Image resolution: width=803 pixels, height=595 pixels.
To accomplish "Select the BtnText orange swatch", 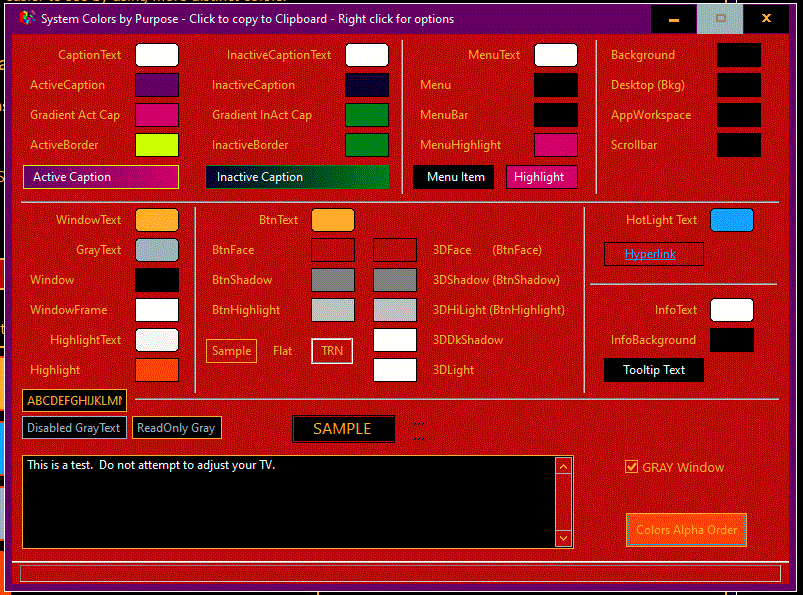I will tap(333, 220).
